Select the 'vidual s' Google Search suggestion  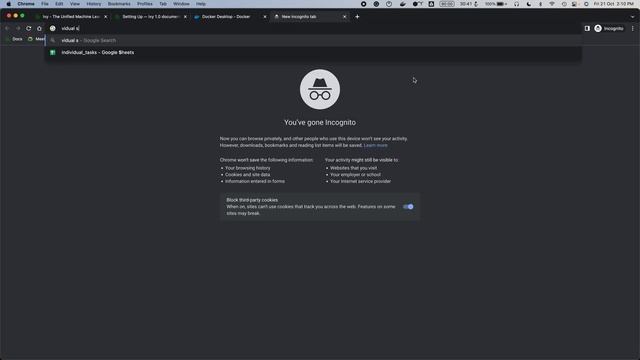[x=313, y=40]
